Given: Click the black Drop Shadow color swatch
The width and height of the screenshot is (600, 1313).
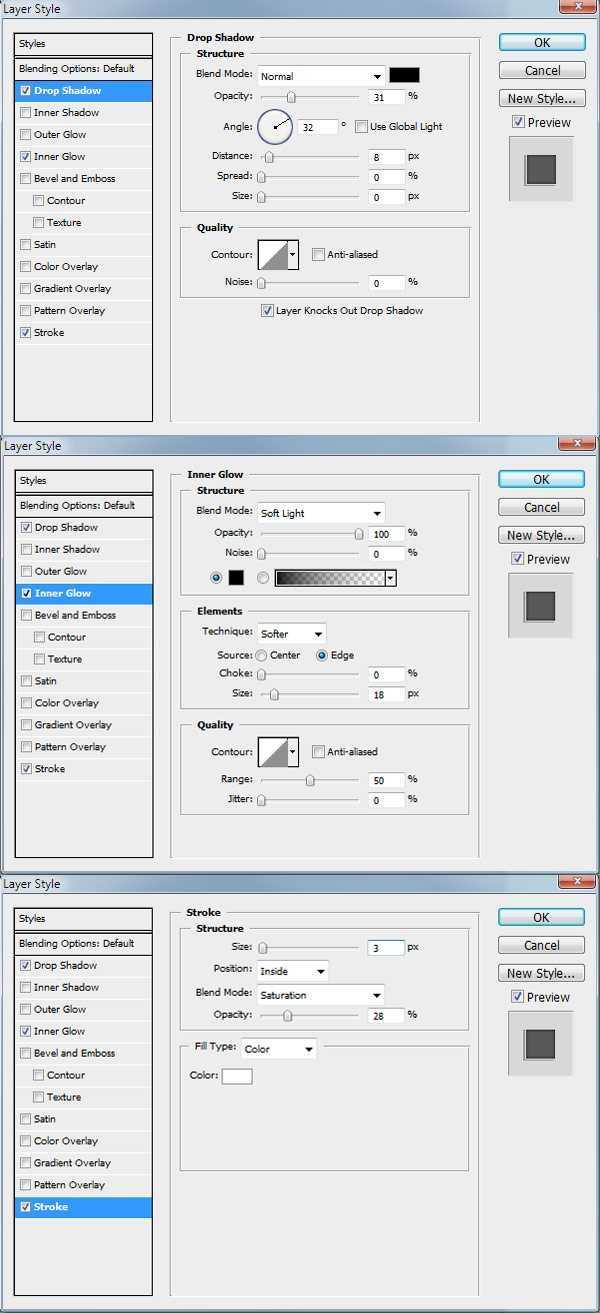Looking at the screenshot, I should coord(404,76).
